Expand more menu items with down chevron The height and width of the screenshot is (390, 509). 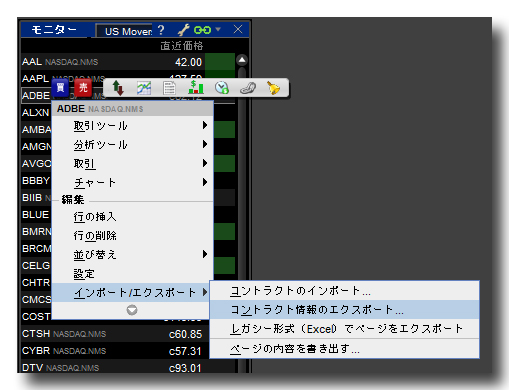(x=132, y=310)
